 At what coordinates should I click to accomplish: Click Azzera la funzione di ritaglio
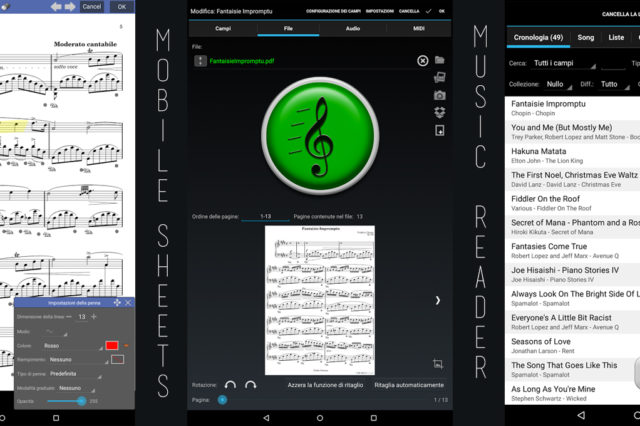coord(325,385)
